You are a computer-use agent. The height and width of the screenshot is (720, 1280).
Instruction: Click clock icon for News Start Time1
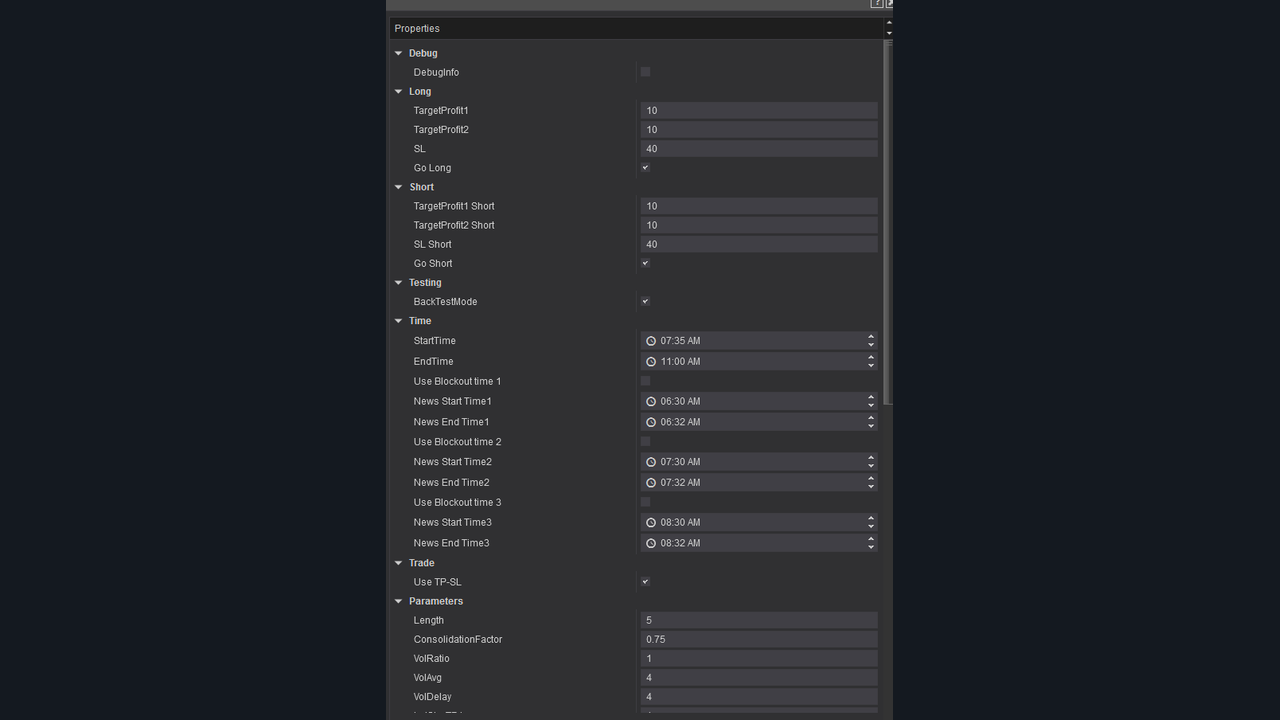point(651,402)
